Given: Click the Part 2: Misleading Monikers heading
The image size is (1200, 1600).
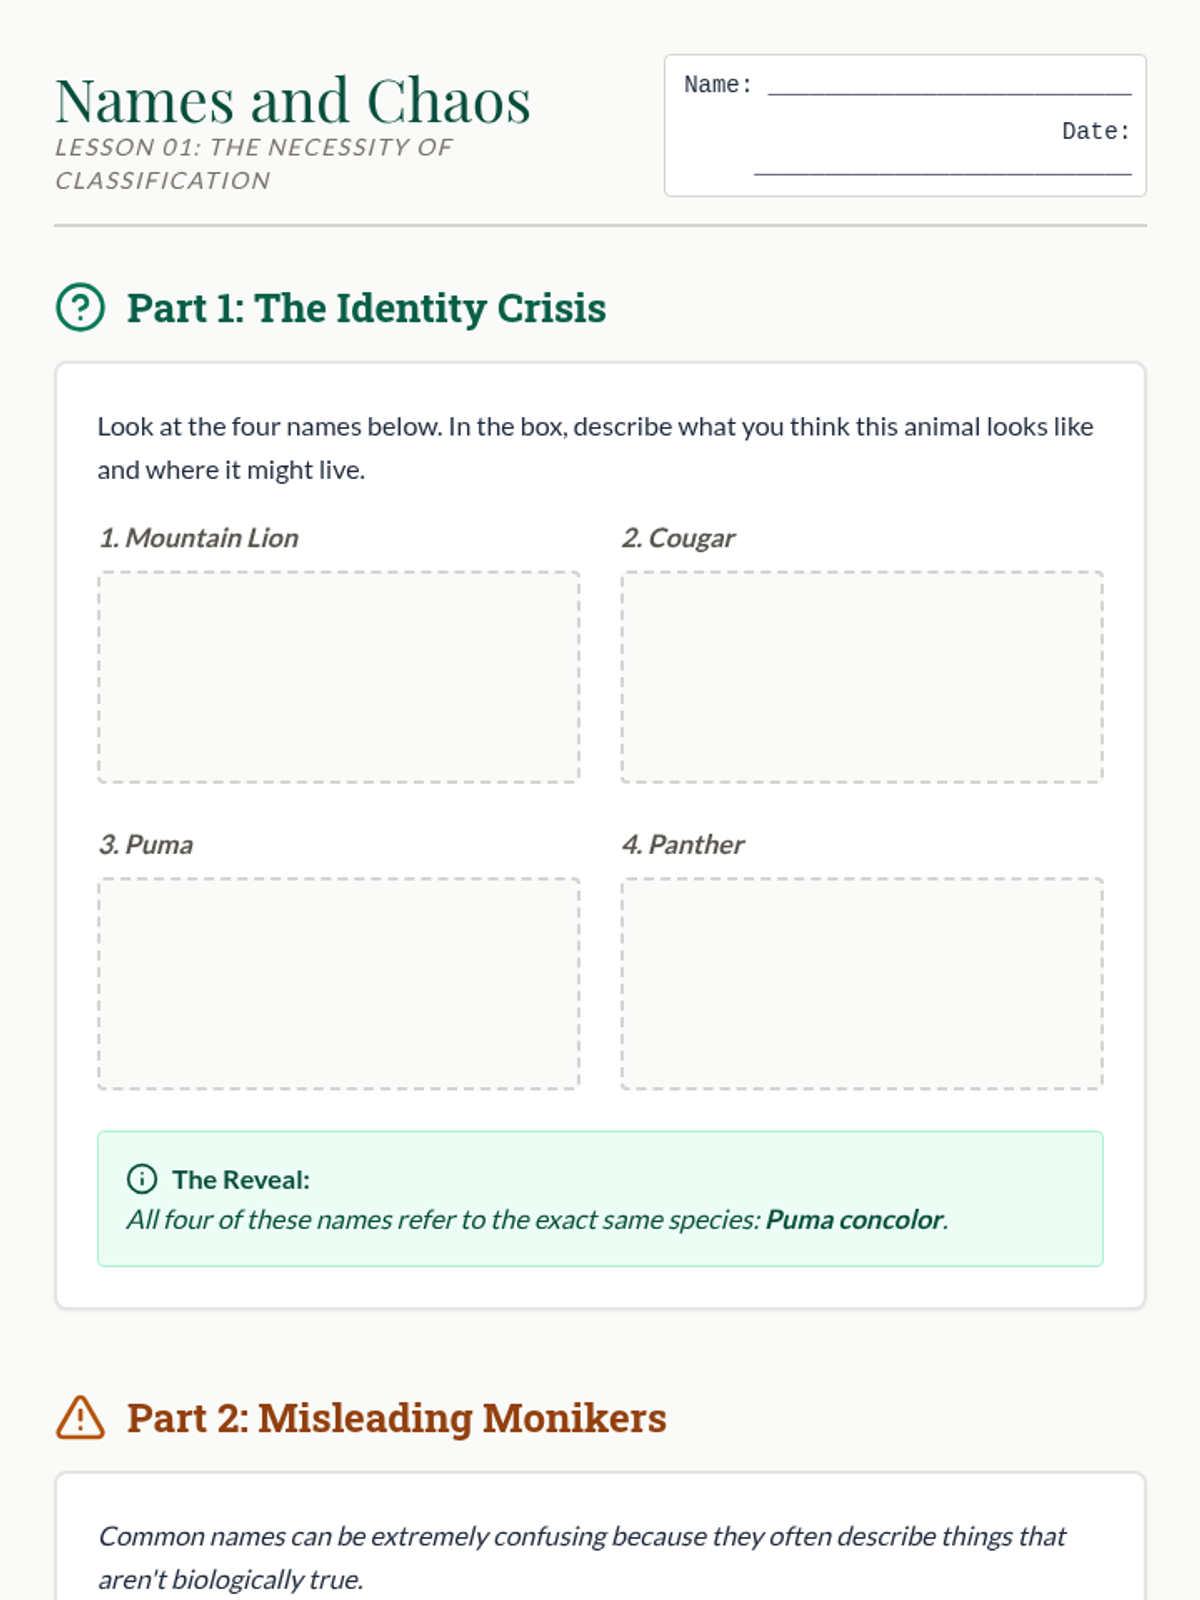Looking at the screenshot, I should pyautogui.click(x=396, y=1418).
